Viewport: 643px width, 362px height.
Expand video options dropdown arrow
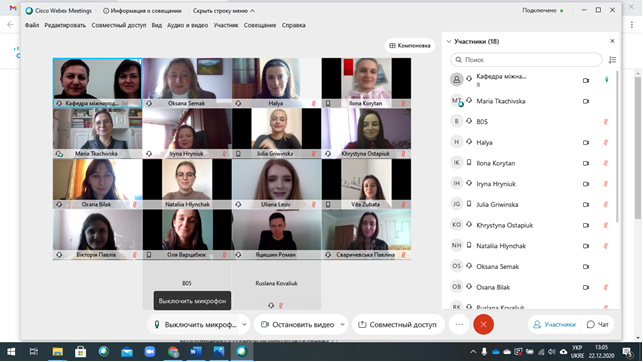pos(342,324)
